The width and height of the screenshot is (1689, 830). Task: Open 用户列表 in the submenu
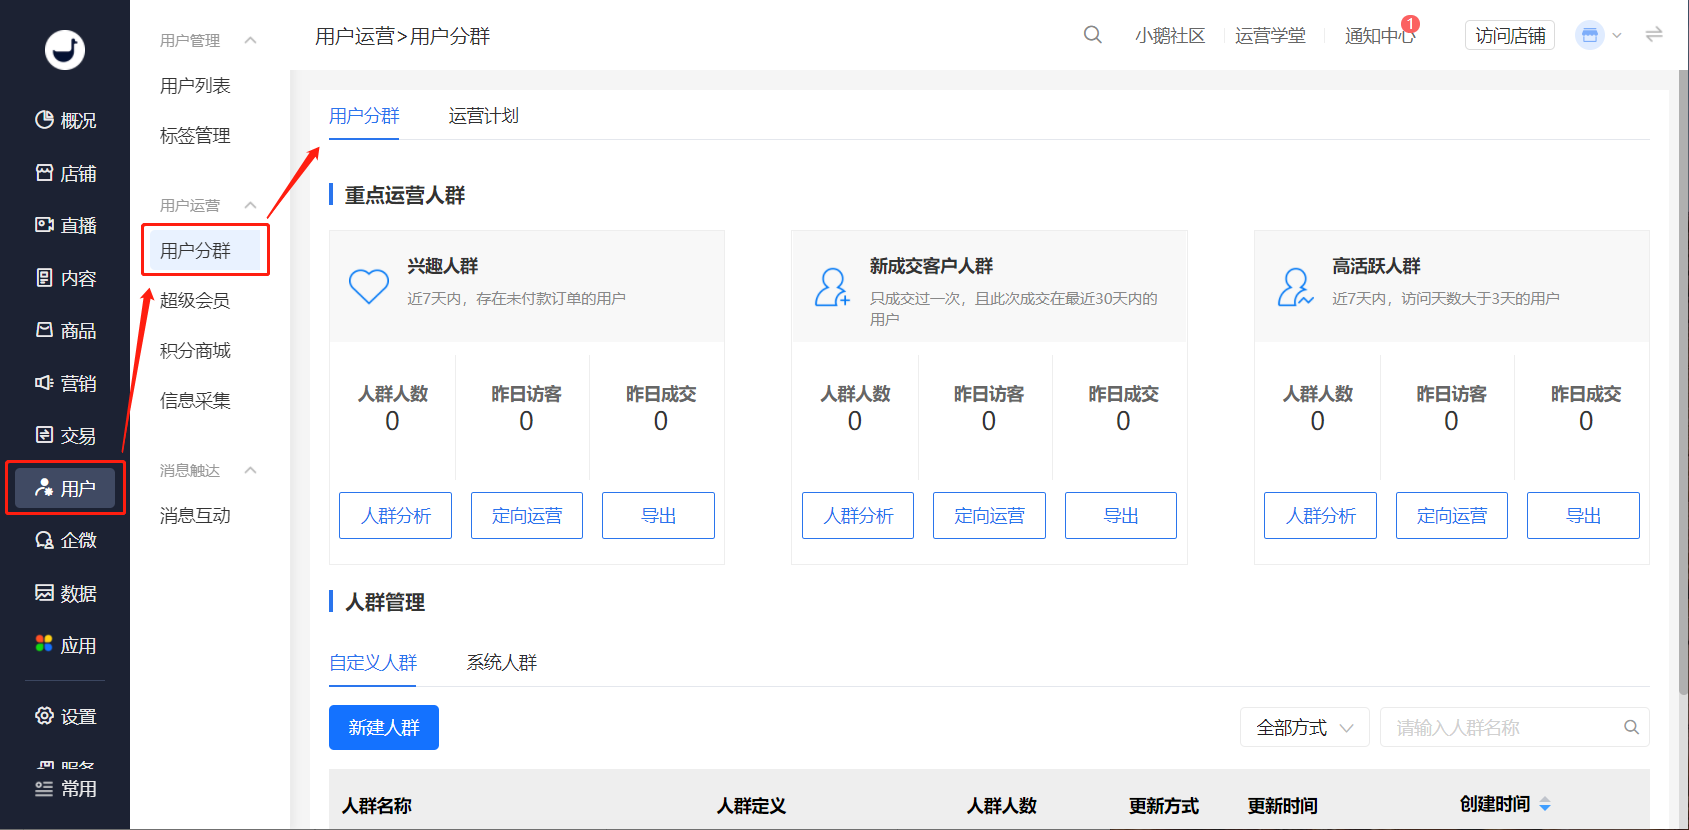[x=195, y=86]
